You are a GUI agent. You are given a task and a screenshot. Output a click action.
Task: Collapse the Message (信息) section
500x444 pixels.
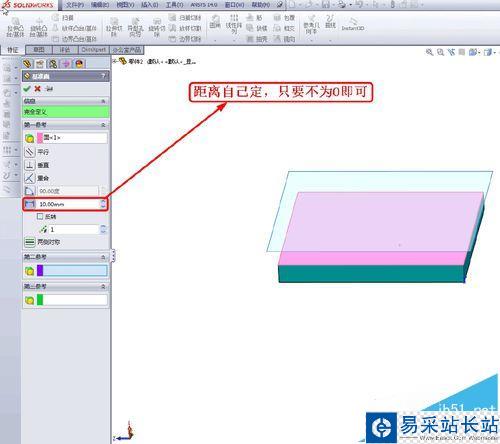[x=103, y=101]
